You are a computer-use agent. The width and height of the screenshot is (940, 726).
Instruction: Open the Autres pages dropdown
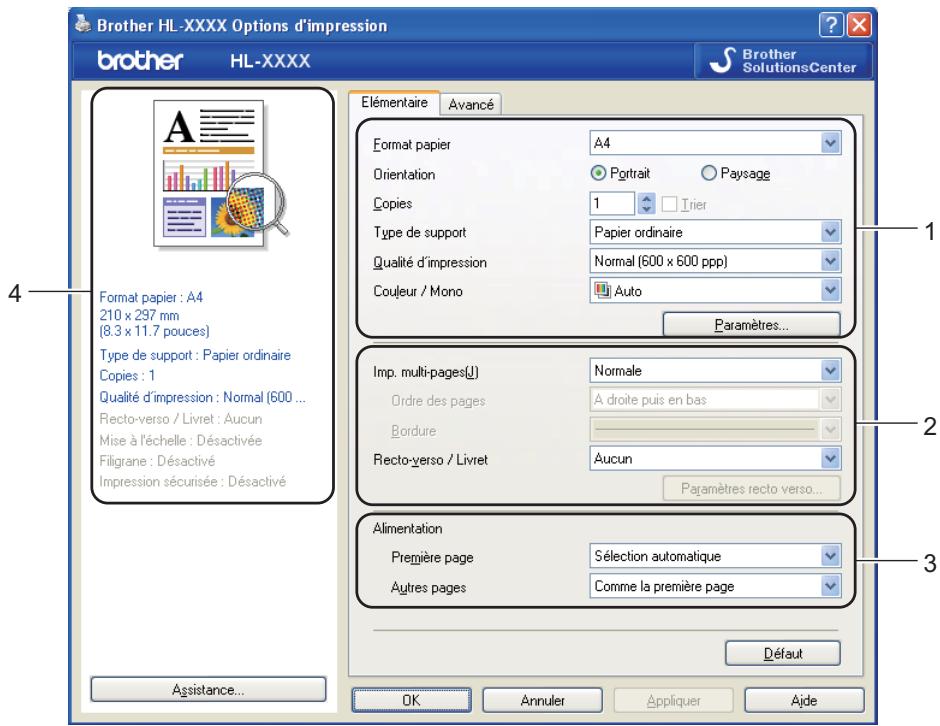[715, 586]
